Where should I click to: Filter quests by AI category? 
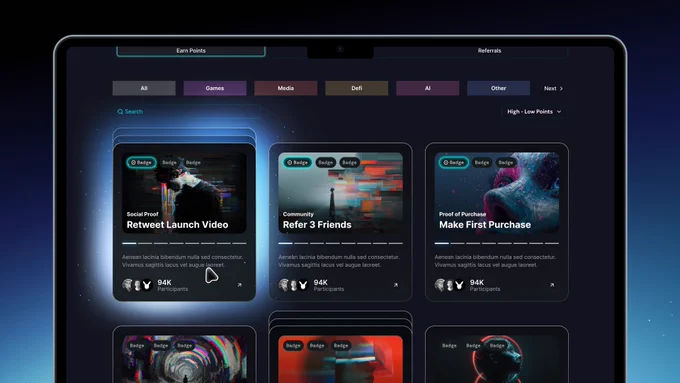(x=428, y=88)
